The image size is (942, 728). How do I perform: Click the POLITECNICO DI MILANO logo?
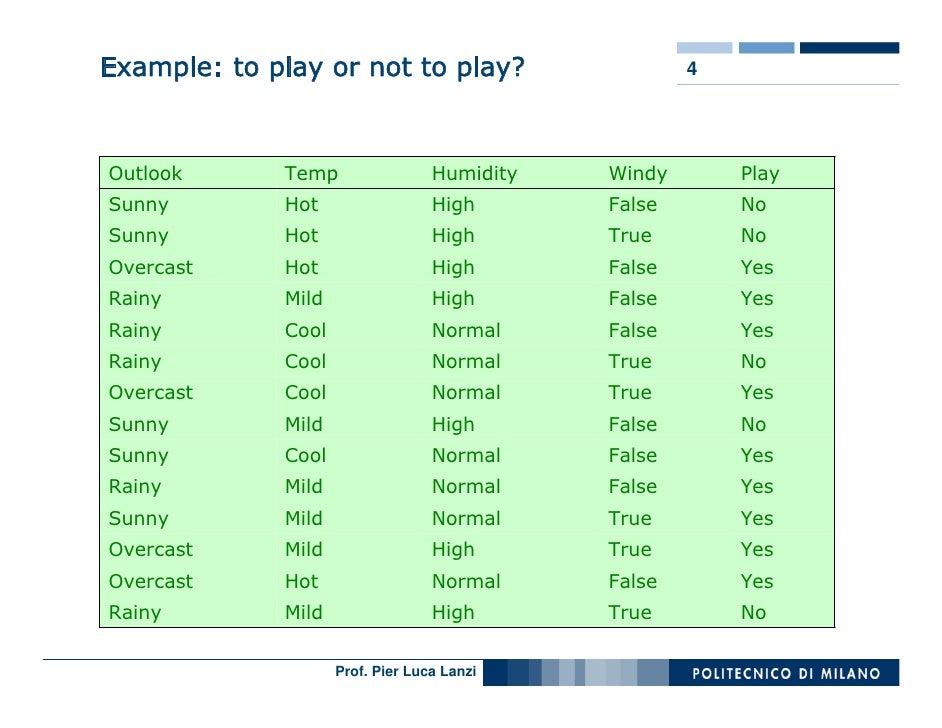(x=787, y=673)
